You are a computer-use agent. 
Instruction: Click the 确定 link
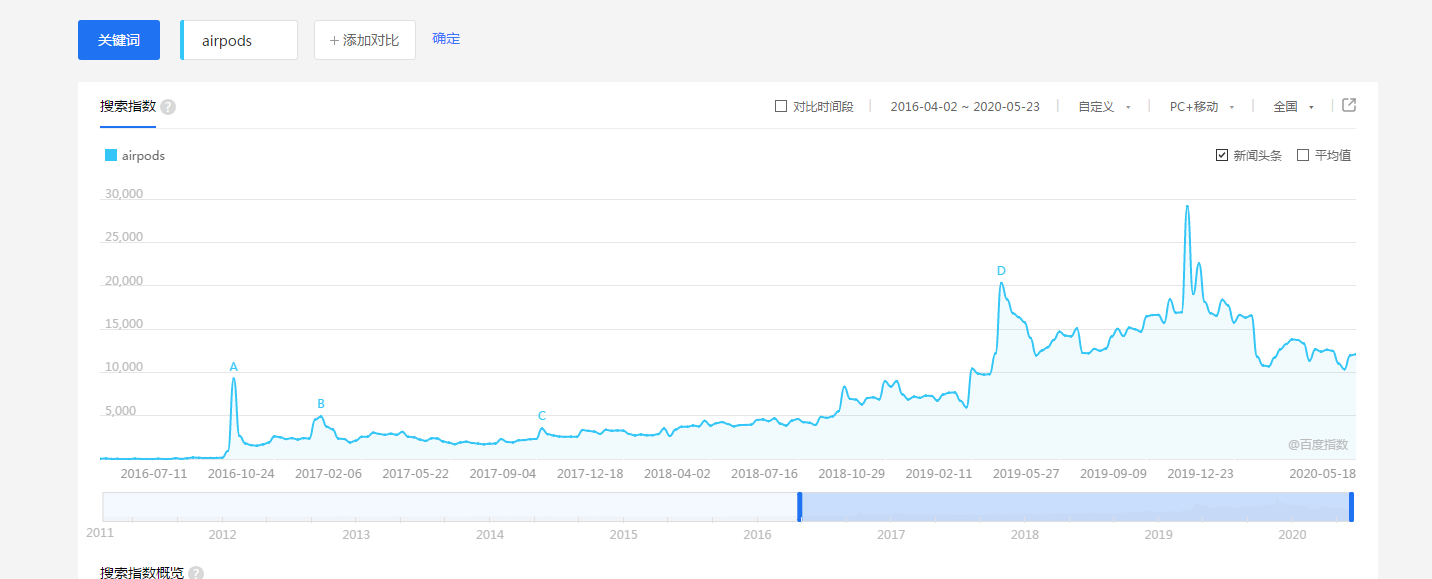pyautogui.click(x=446, y=39)
